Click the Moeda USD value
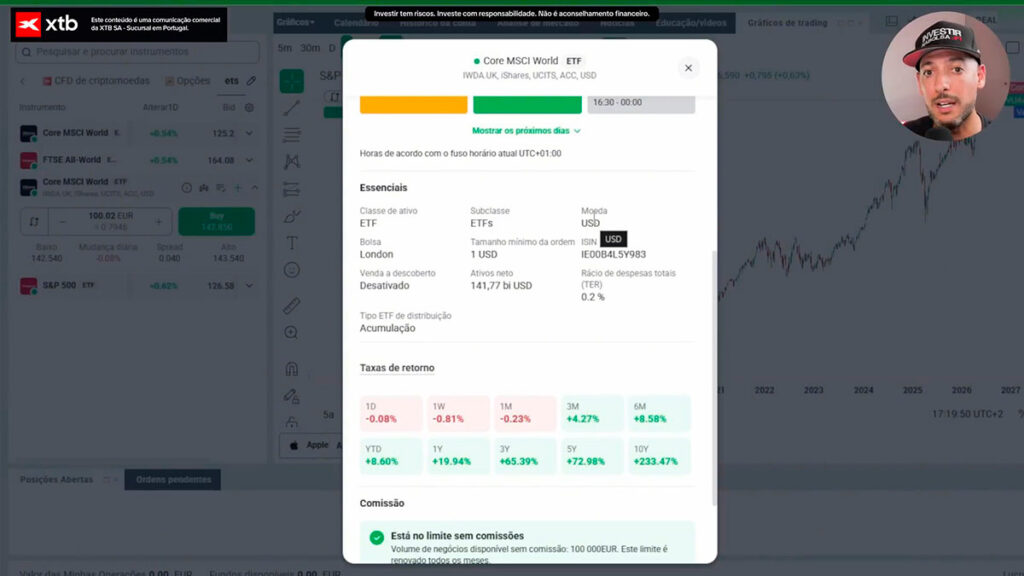 [590, 223]
